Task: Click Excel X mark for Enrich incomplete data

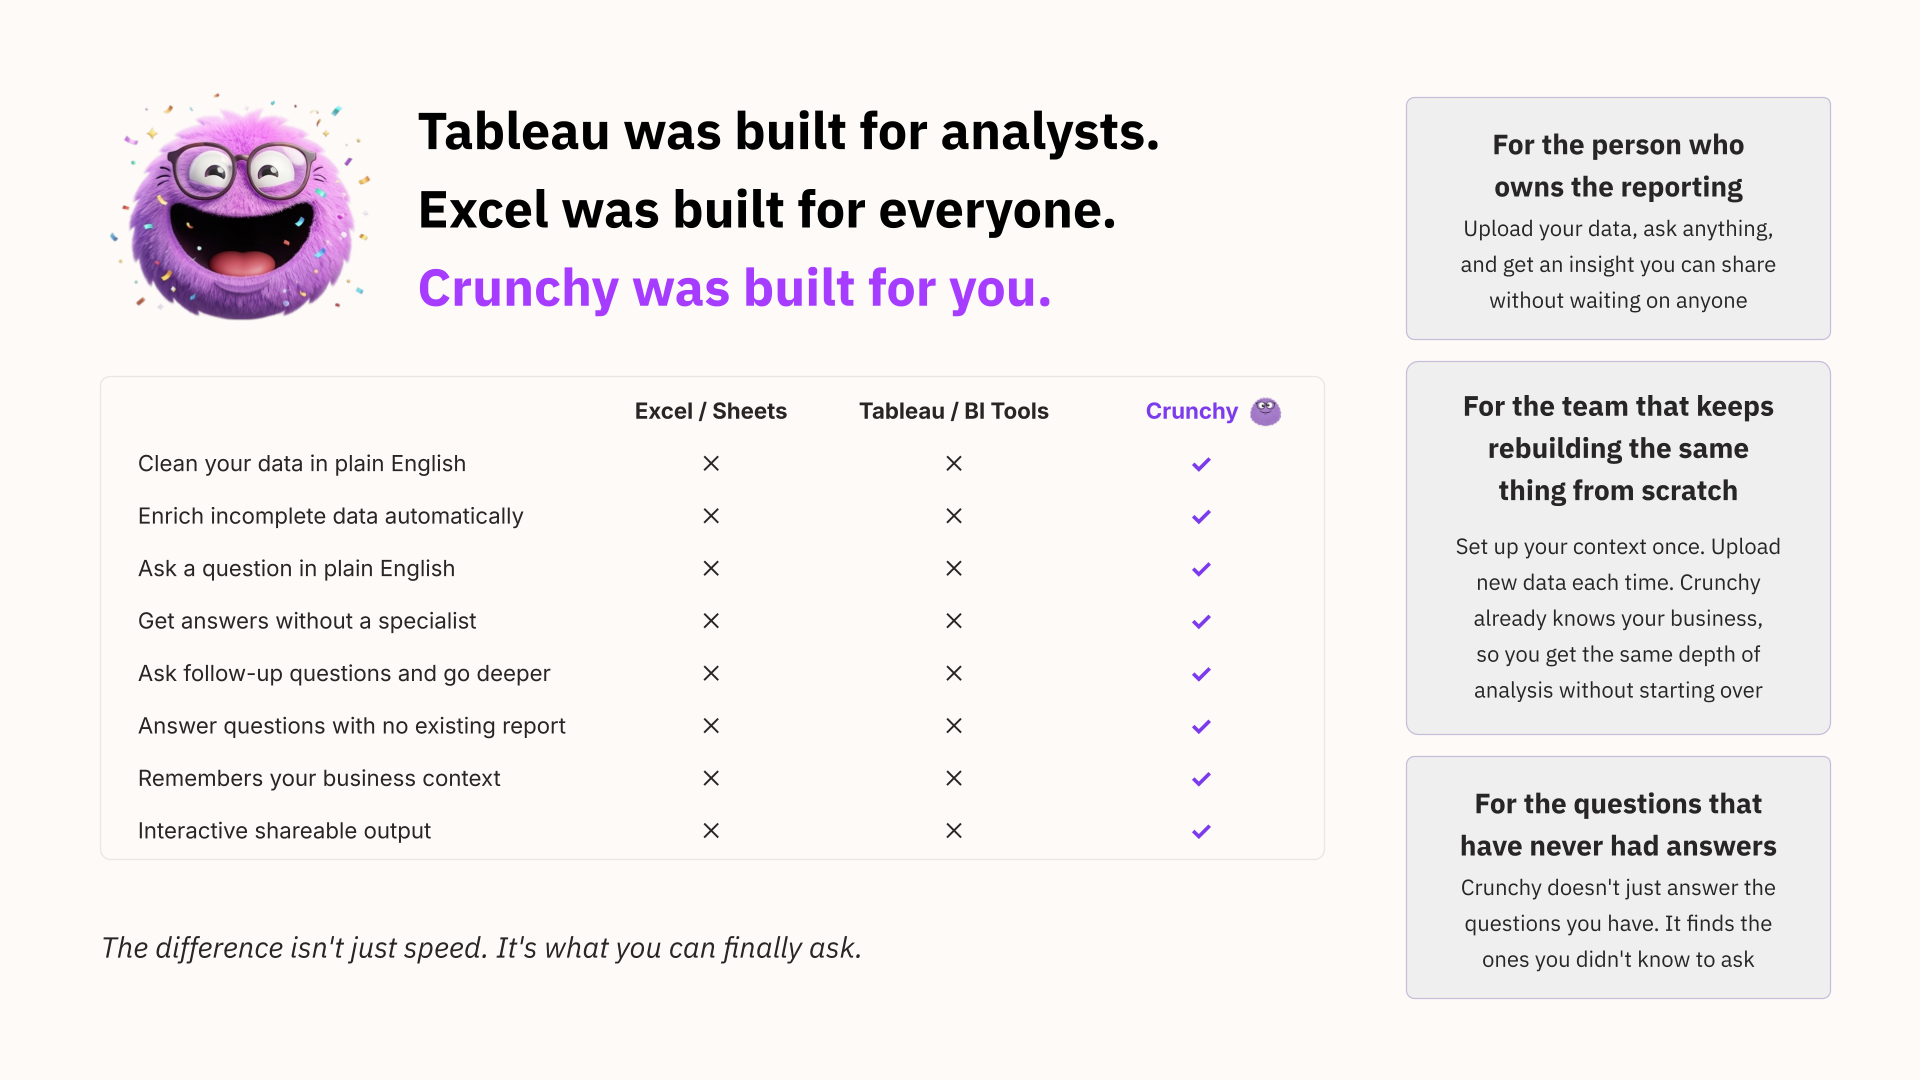Action: point(711,516)
